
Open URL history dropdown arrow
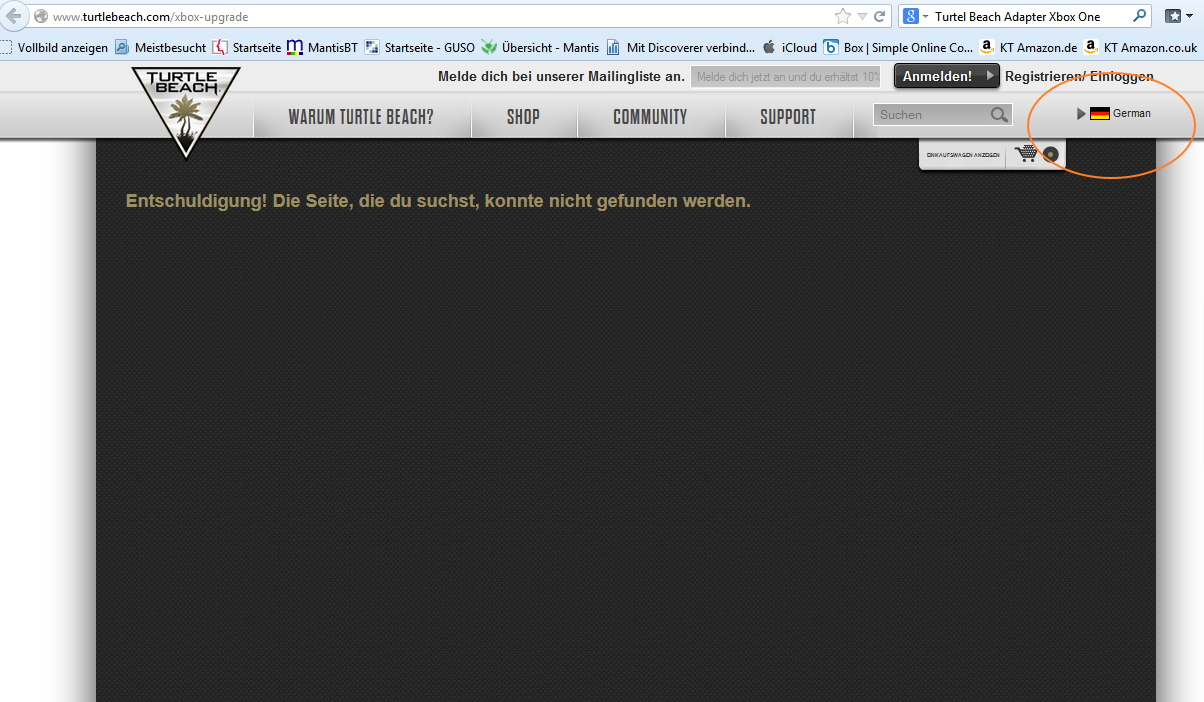tap(862, 17)
